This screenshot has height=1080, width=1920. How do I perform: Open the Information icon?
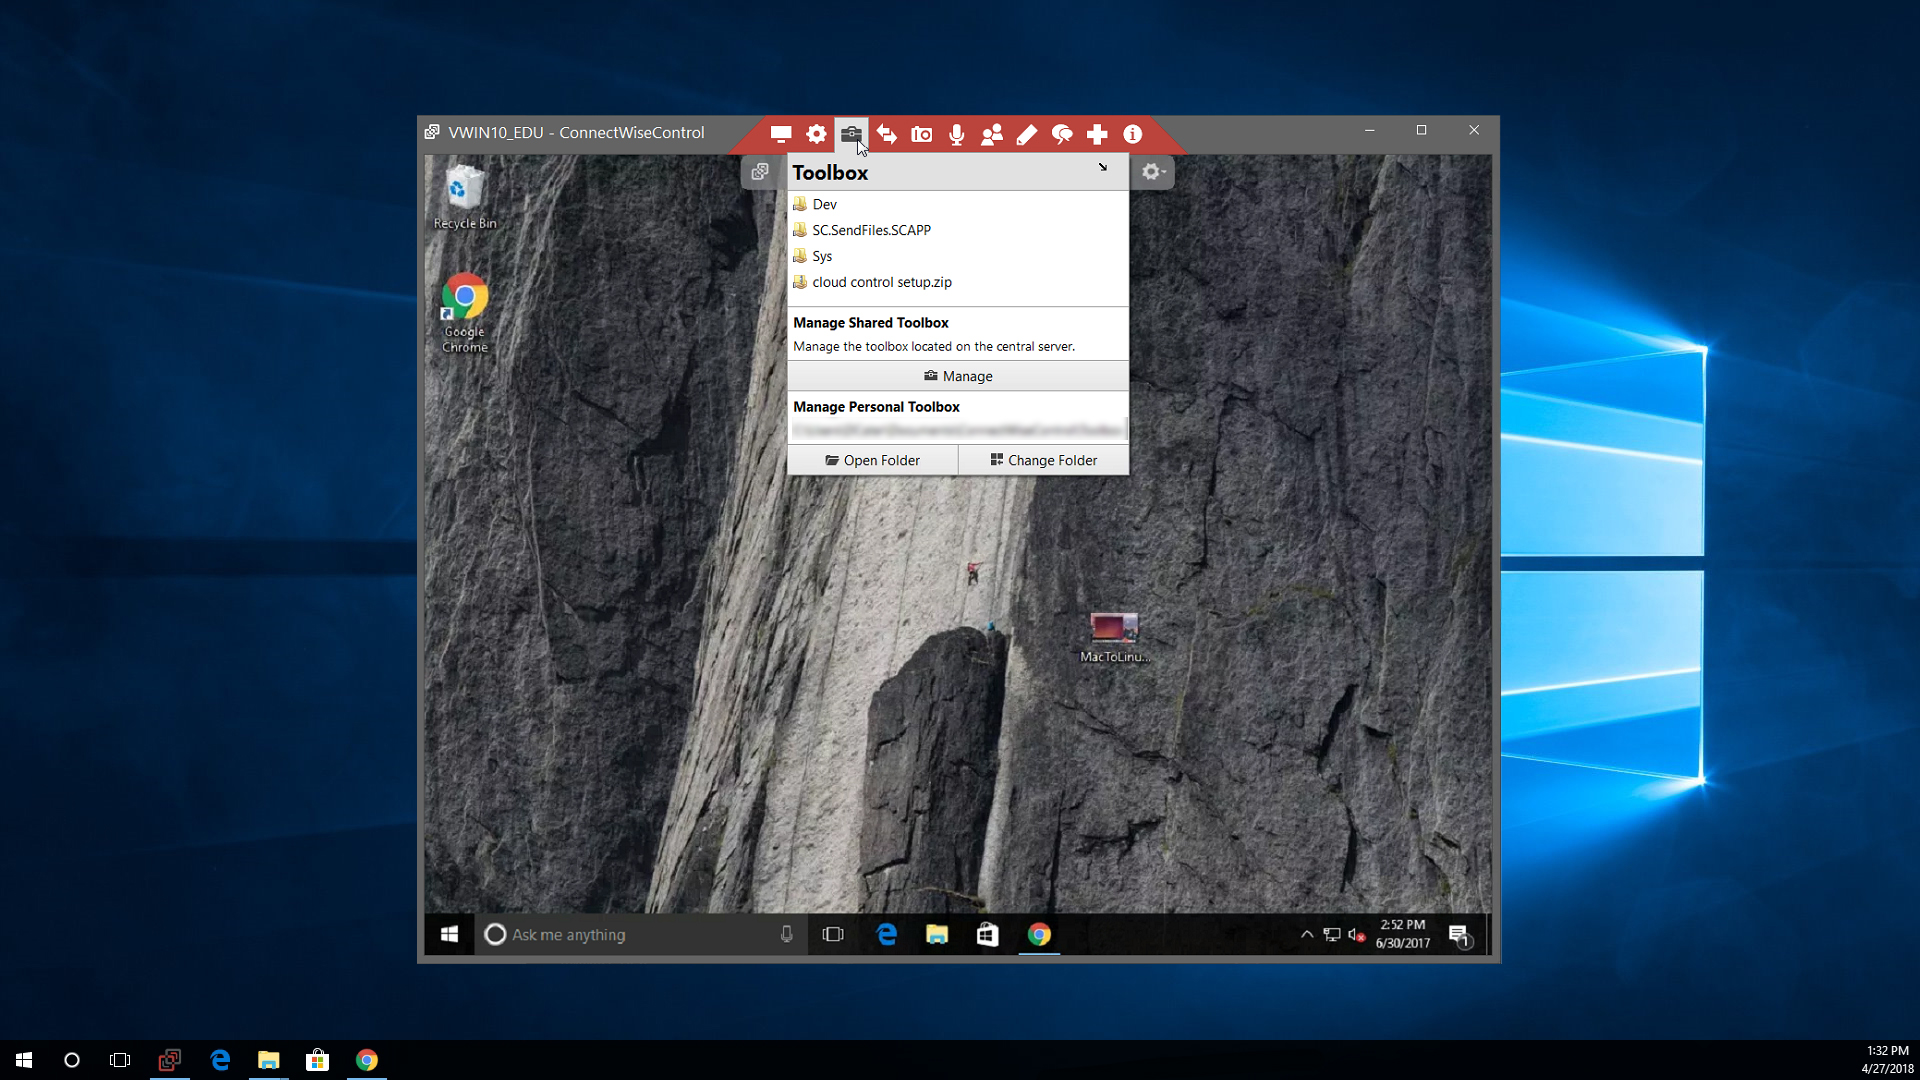1132,134
